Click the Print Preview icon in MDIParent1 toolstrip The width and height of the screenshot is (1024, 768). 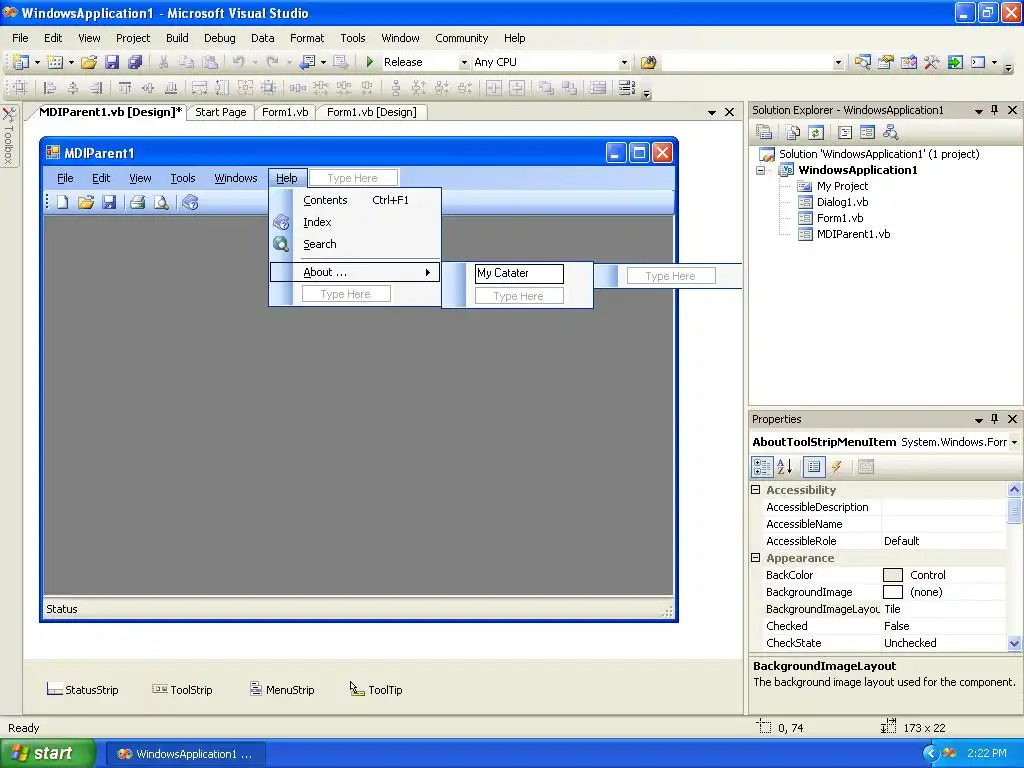point(161,202)
